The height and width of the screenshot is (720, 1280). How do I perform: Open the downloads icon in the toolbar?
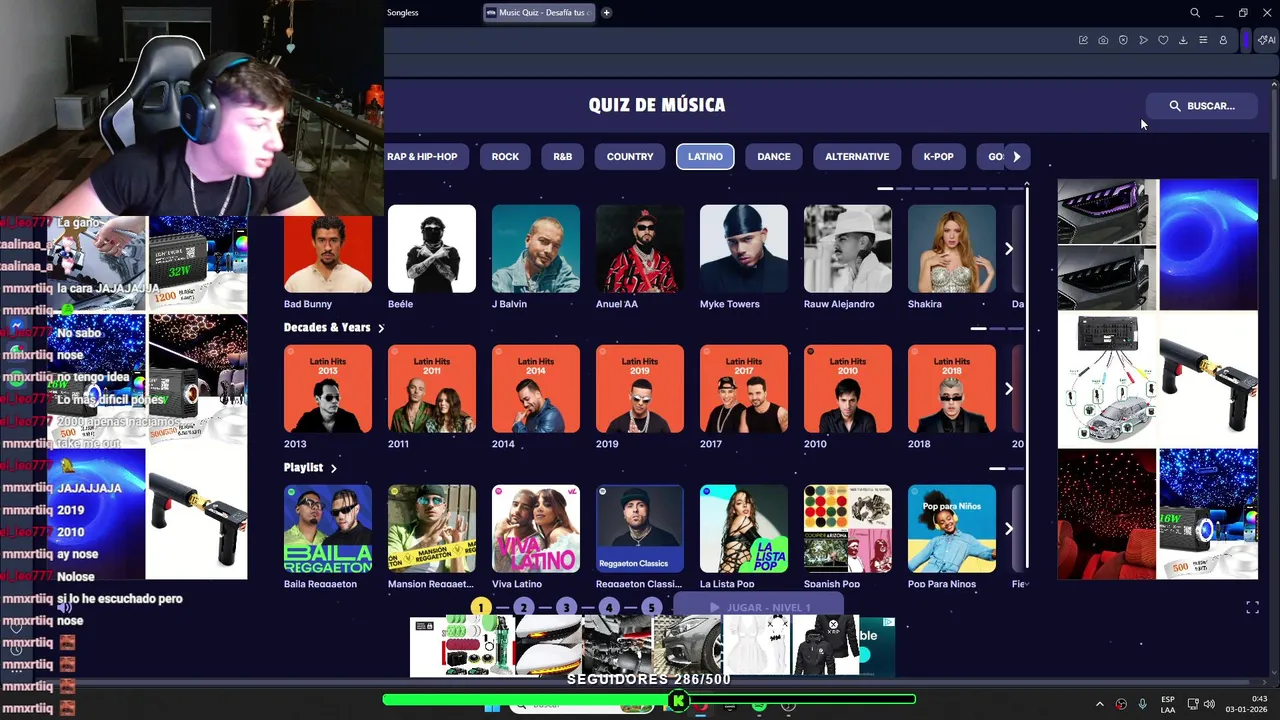(1183, 40)
